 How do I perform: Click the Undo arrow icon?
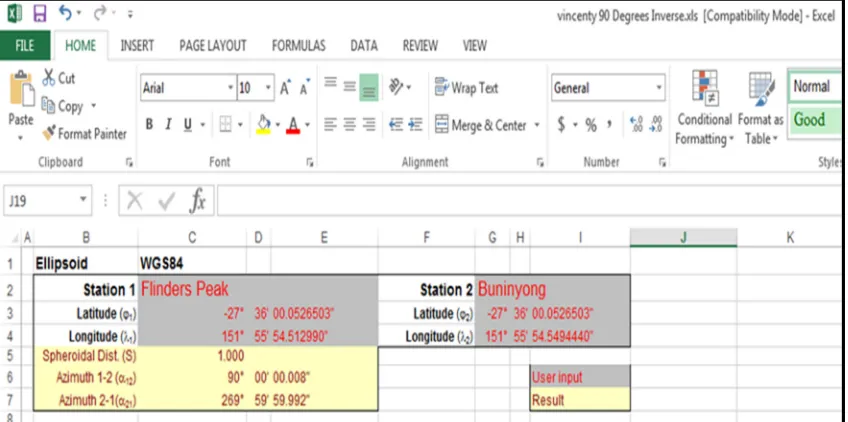pos(65,13)
